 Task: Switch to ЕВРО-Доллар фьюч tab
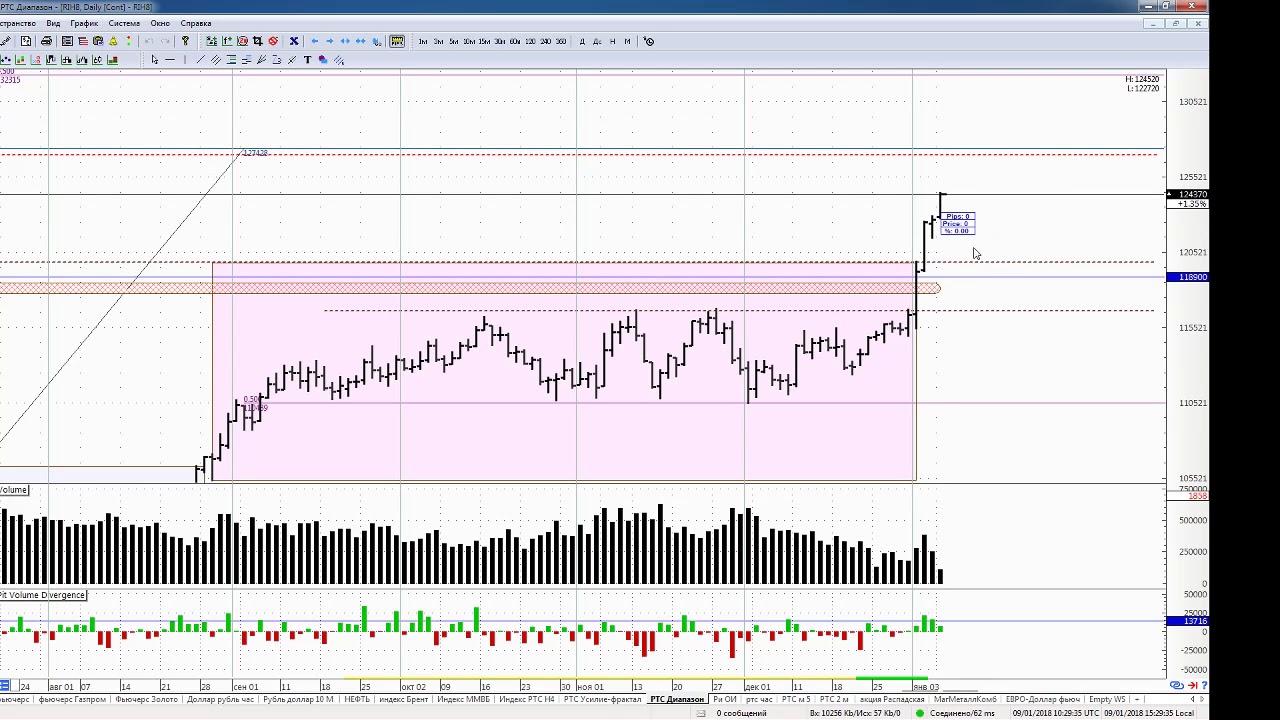1043,699
